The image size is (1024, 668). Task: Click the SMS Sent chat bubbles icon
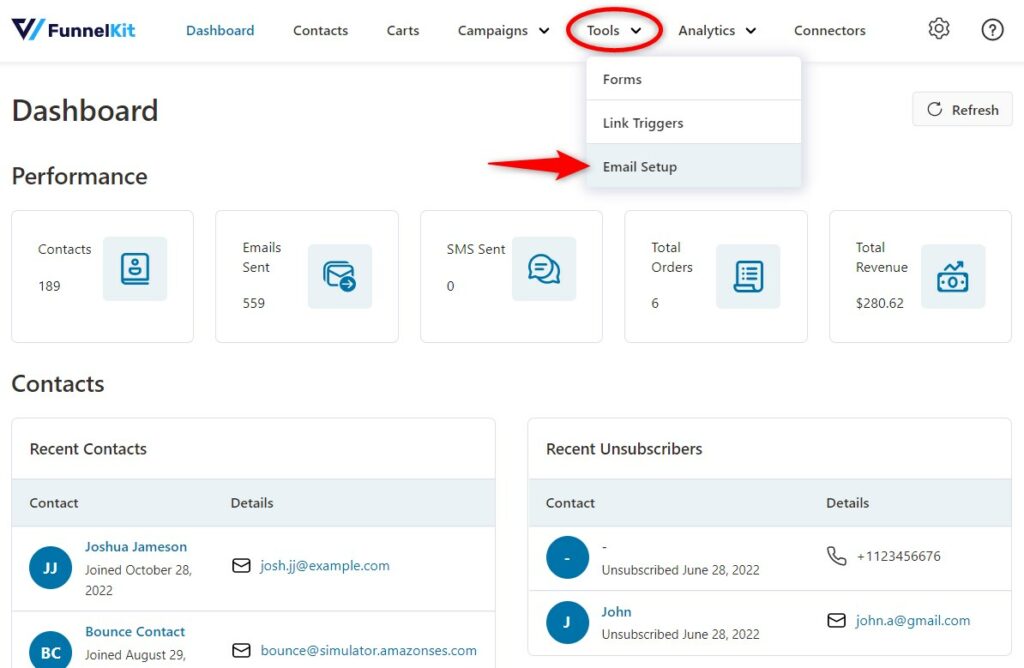[544, 268]
